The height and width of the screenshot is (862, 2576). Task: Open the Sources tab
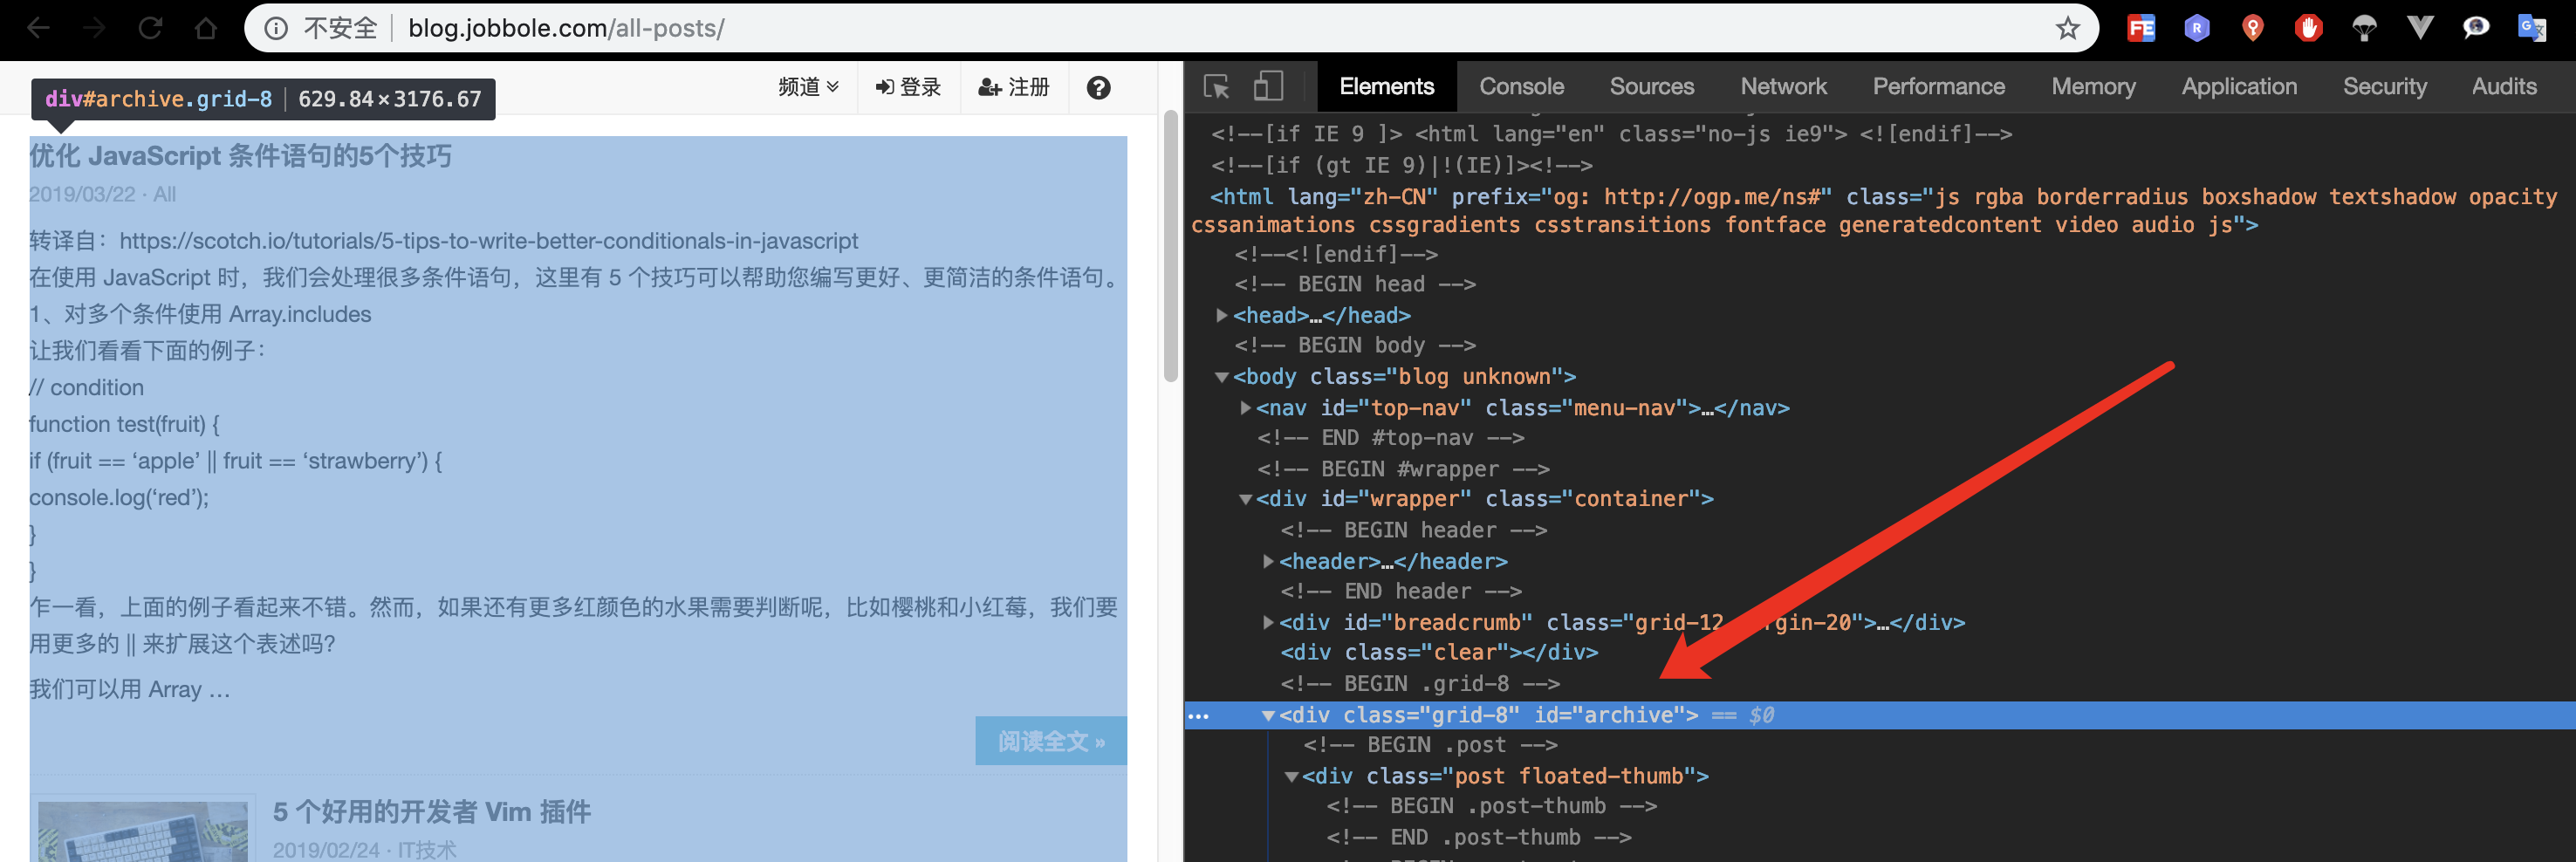pos(1651,86)
